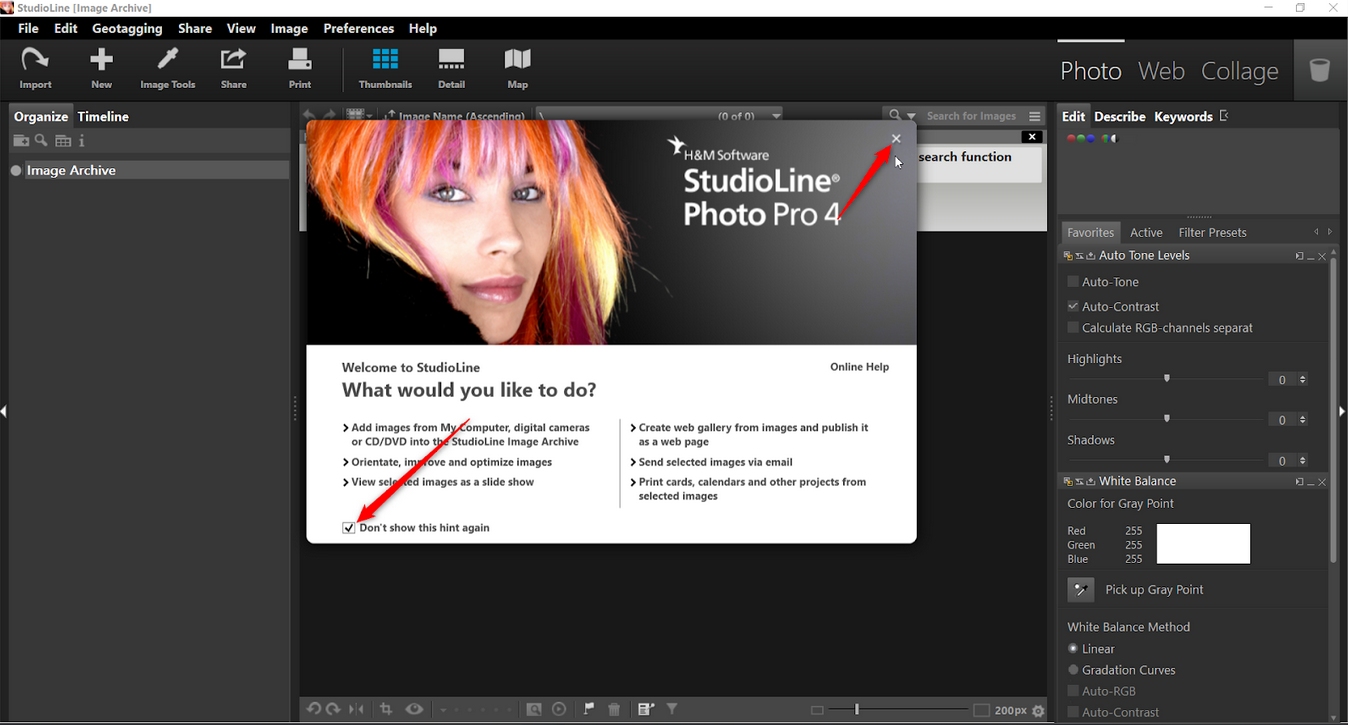Select the Linear white balance method

click(x=1073, y=648)
